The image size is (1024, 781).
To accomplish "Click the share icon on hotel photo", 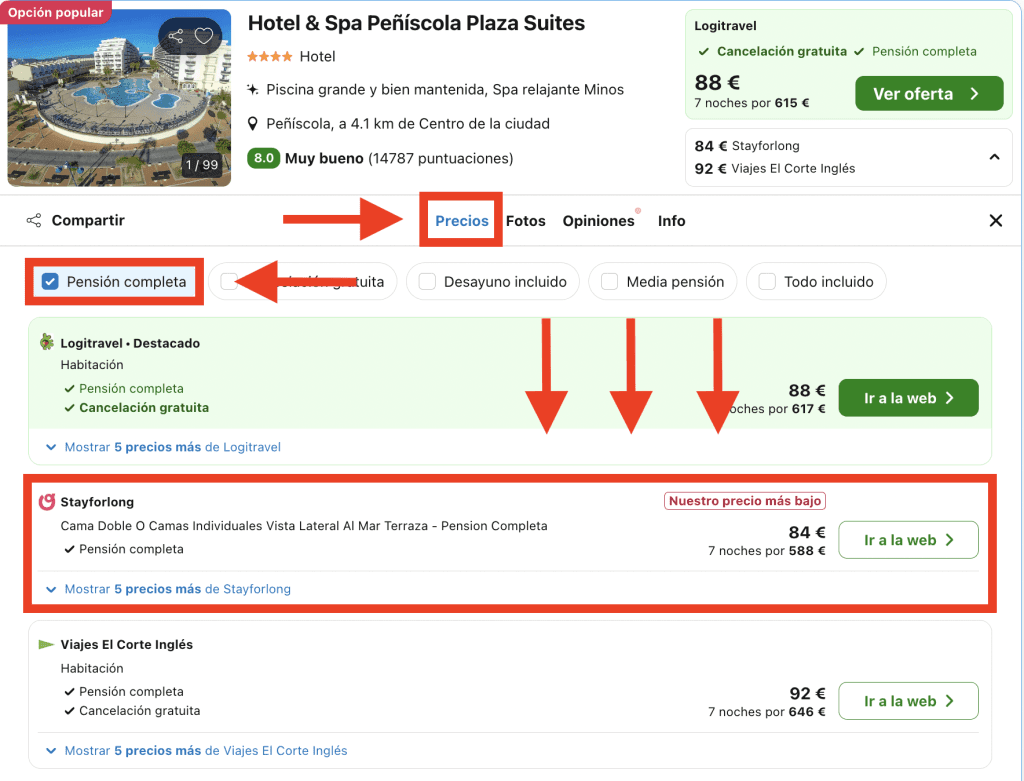I will (x=176, y=37).
